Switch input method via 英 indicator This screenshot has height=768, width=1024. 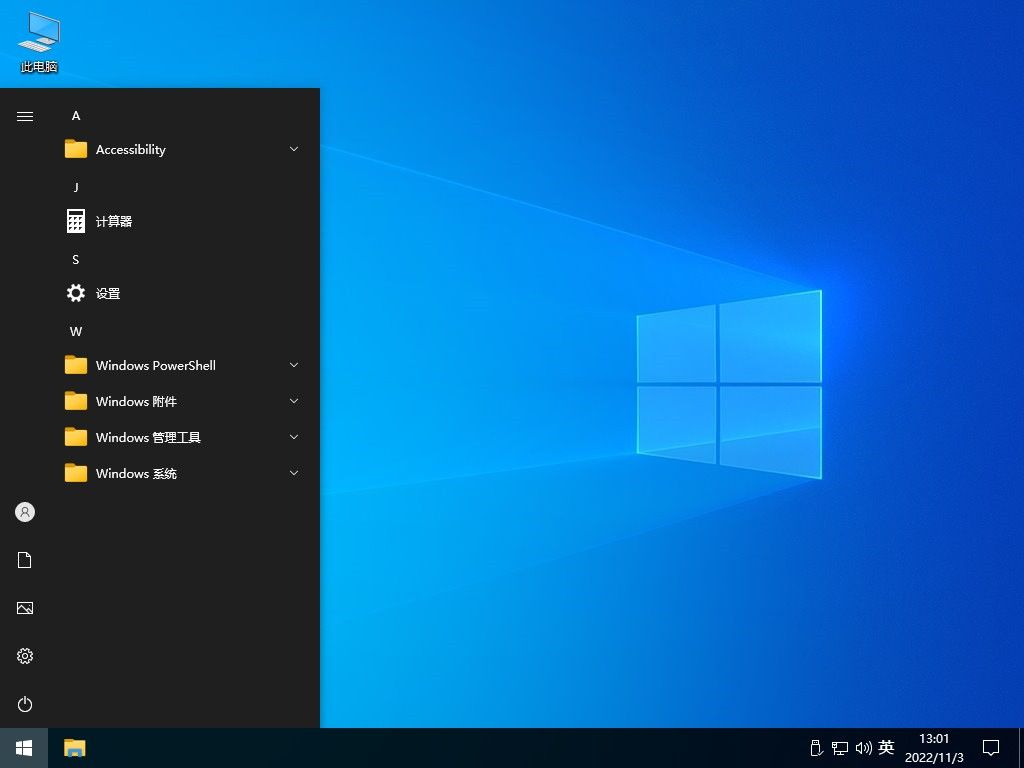click(x=886, y=747)
